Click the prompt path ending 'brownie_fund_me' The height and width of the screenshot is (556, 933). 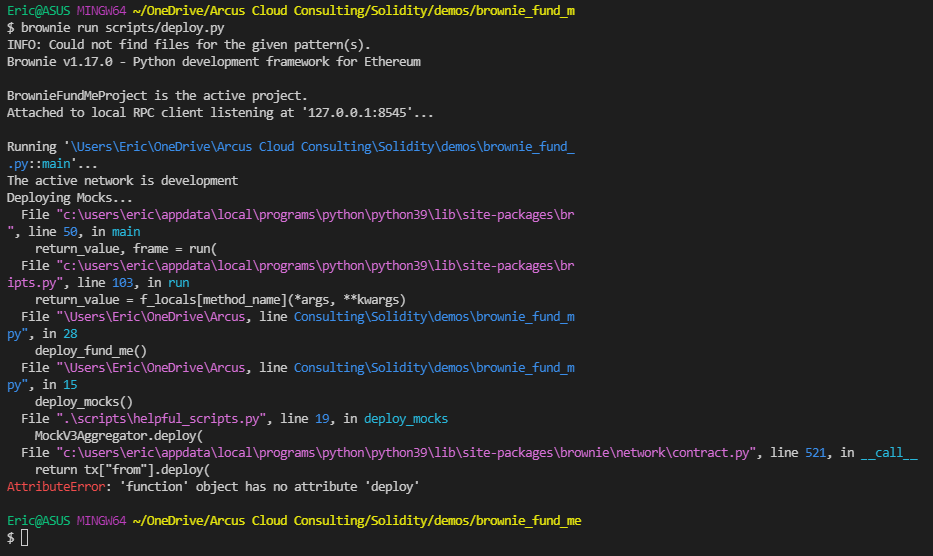(357, 521)
